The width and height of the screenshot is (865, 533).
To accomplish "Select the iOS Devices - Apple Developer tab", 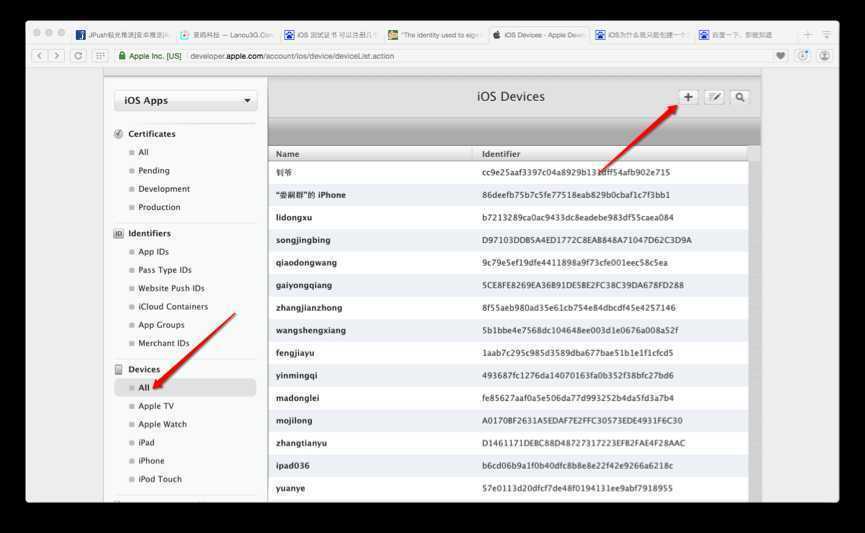I will (538, 35).
